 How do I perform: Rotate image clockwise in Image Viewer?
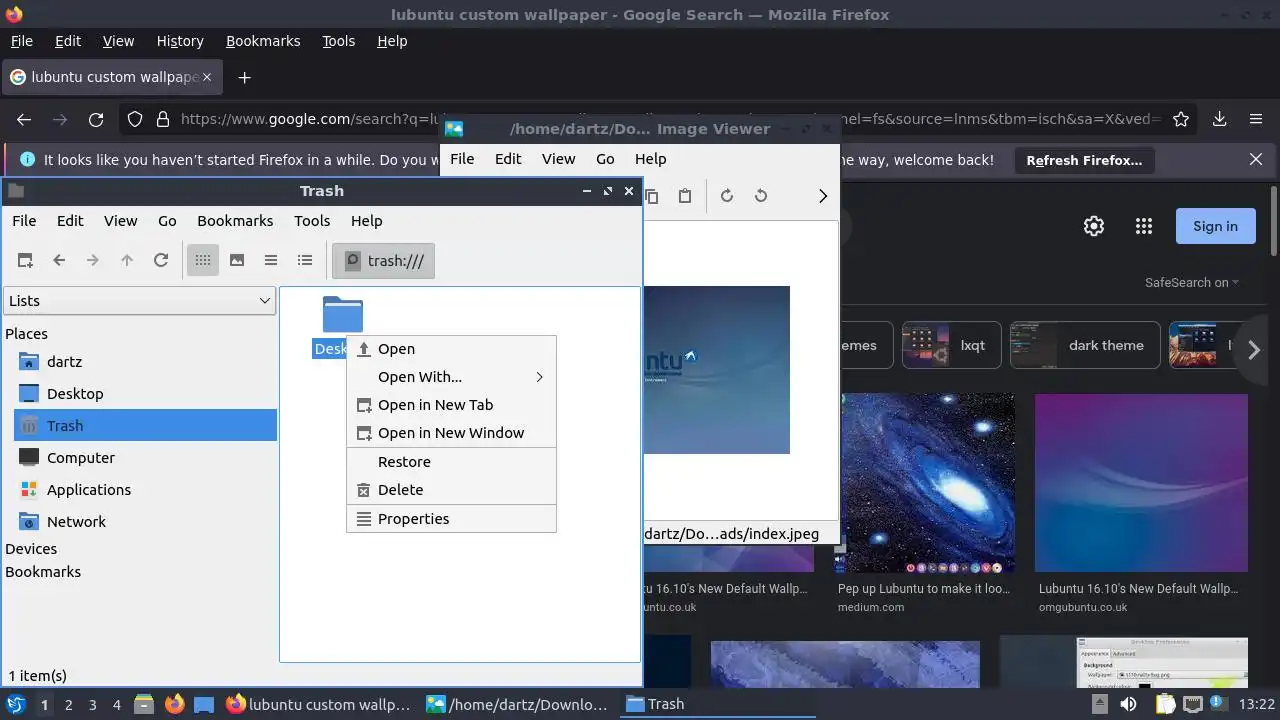[x=727, y=196]
